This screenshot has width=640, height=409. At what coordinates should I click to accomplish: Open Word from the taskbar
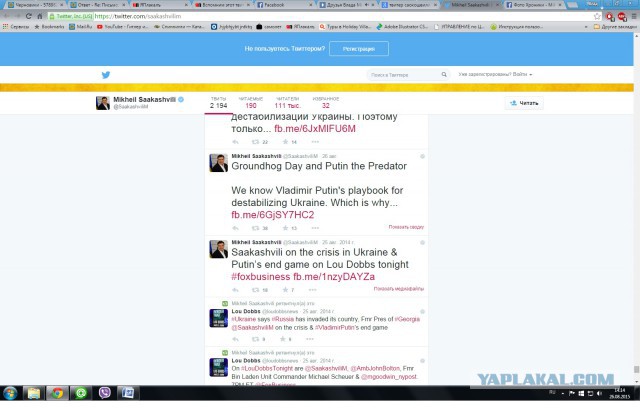pos(128,393)
